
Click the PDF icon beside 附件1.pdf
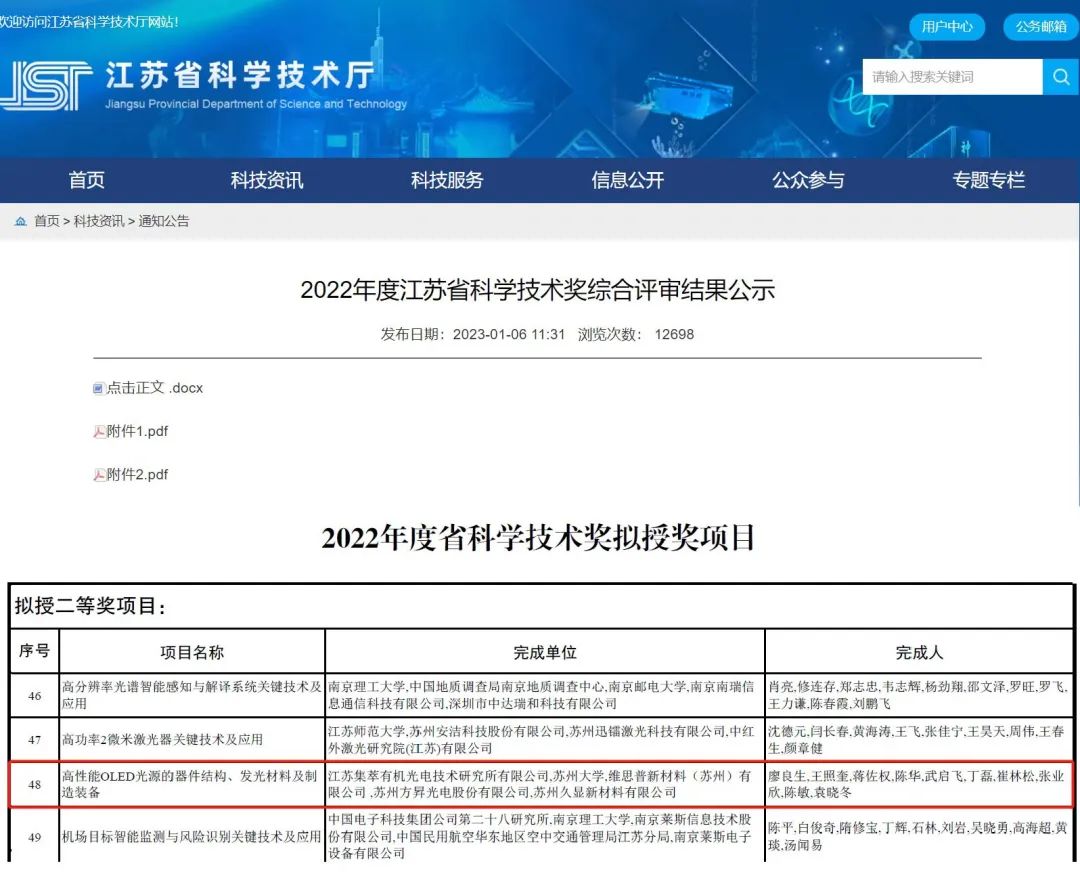pyautogui.click(x=99, y=432)
